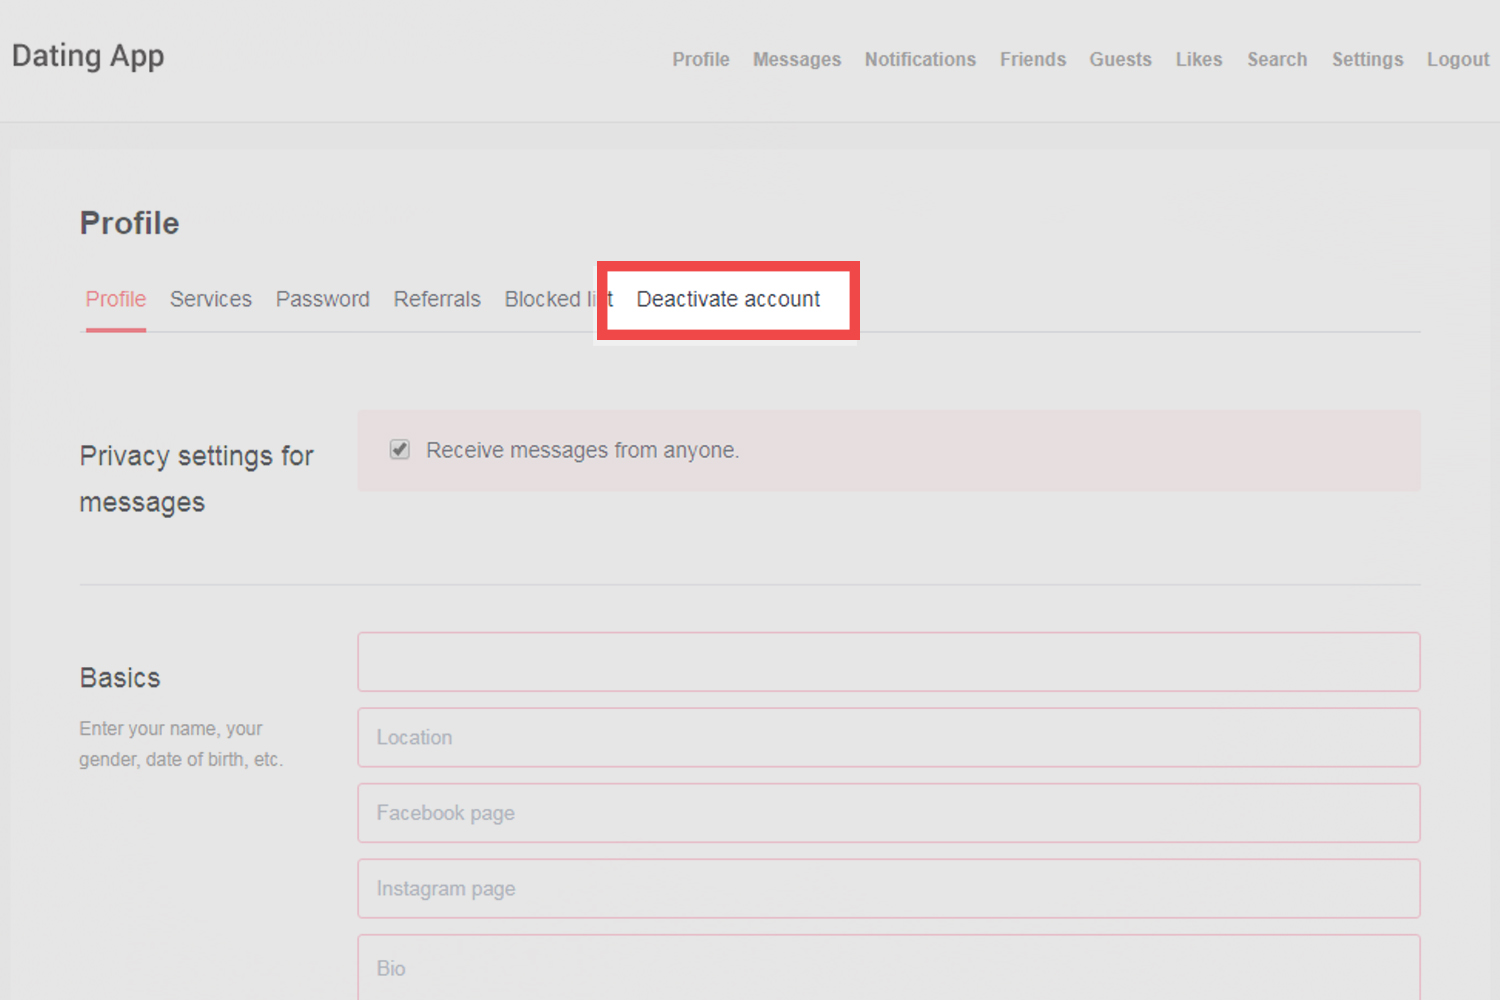View Guests from the top navigation
Image resolution: width=1500 pixels, height=1000 pixels.
tap(1120, 60)
